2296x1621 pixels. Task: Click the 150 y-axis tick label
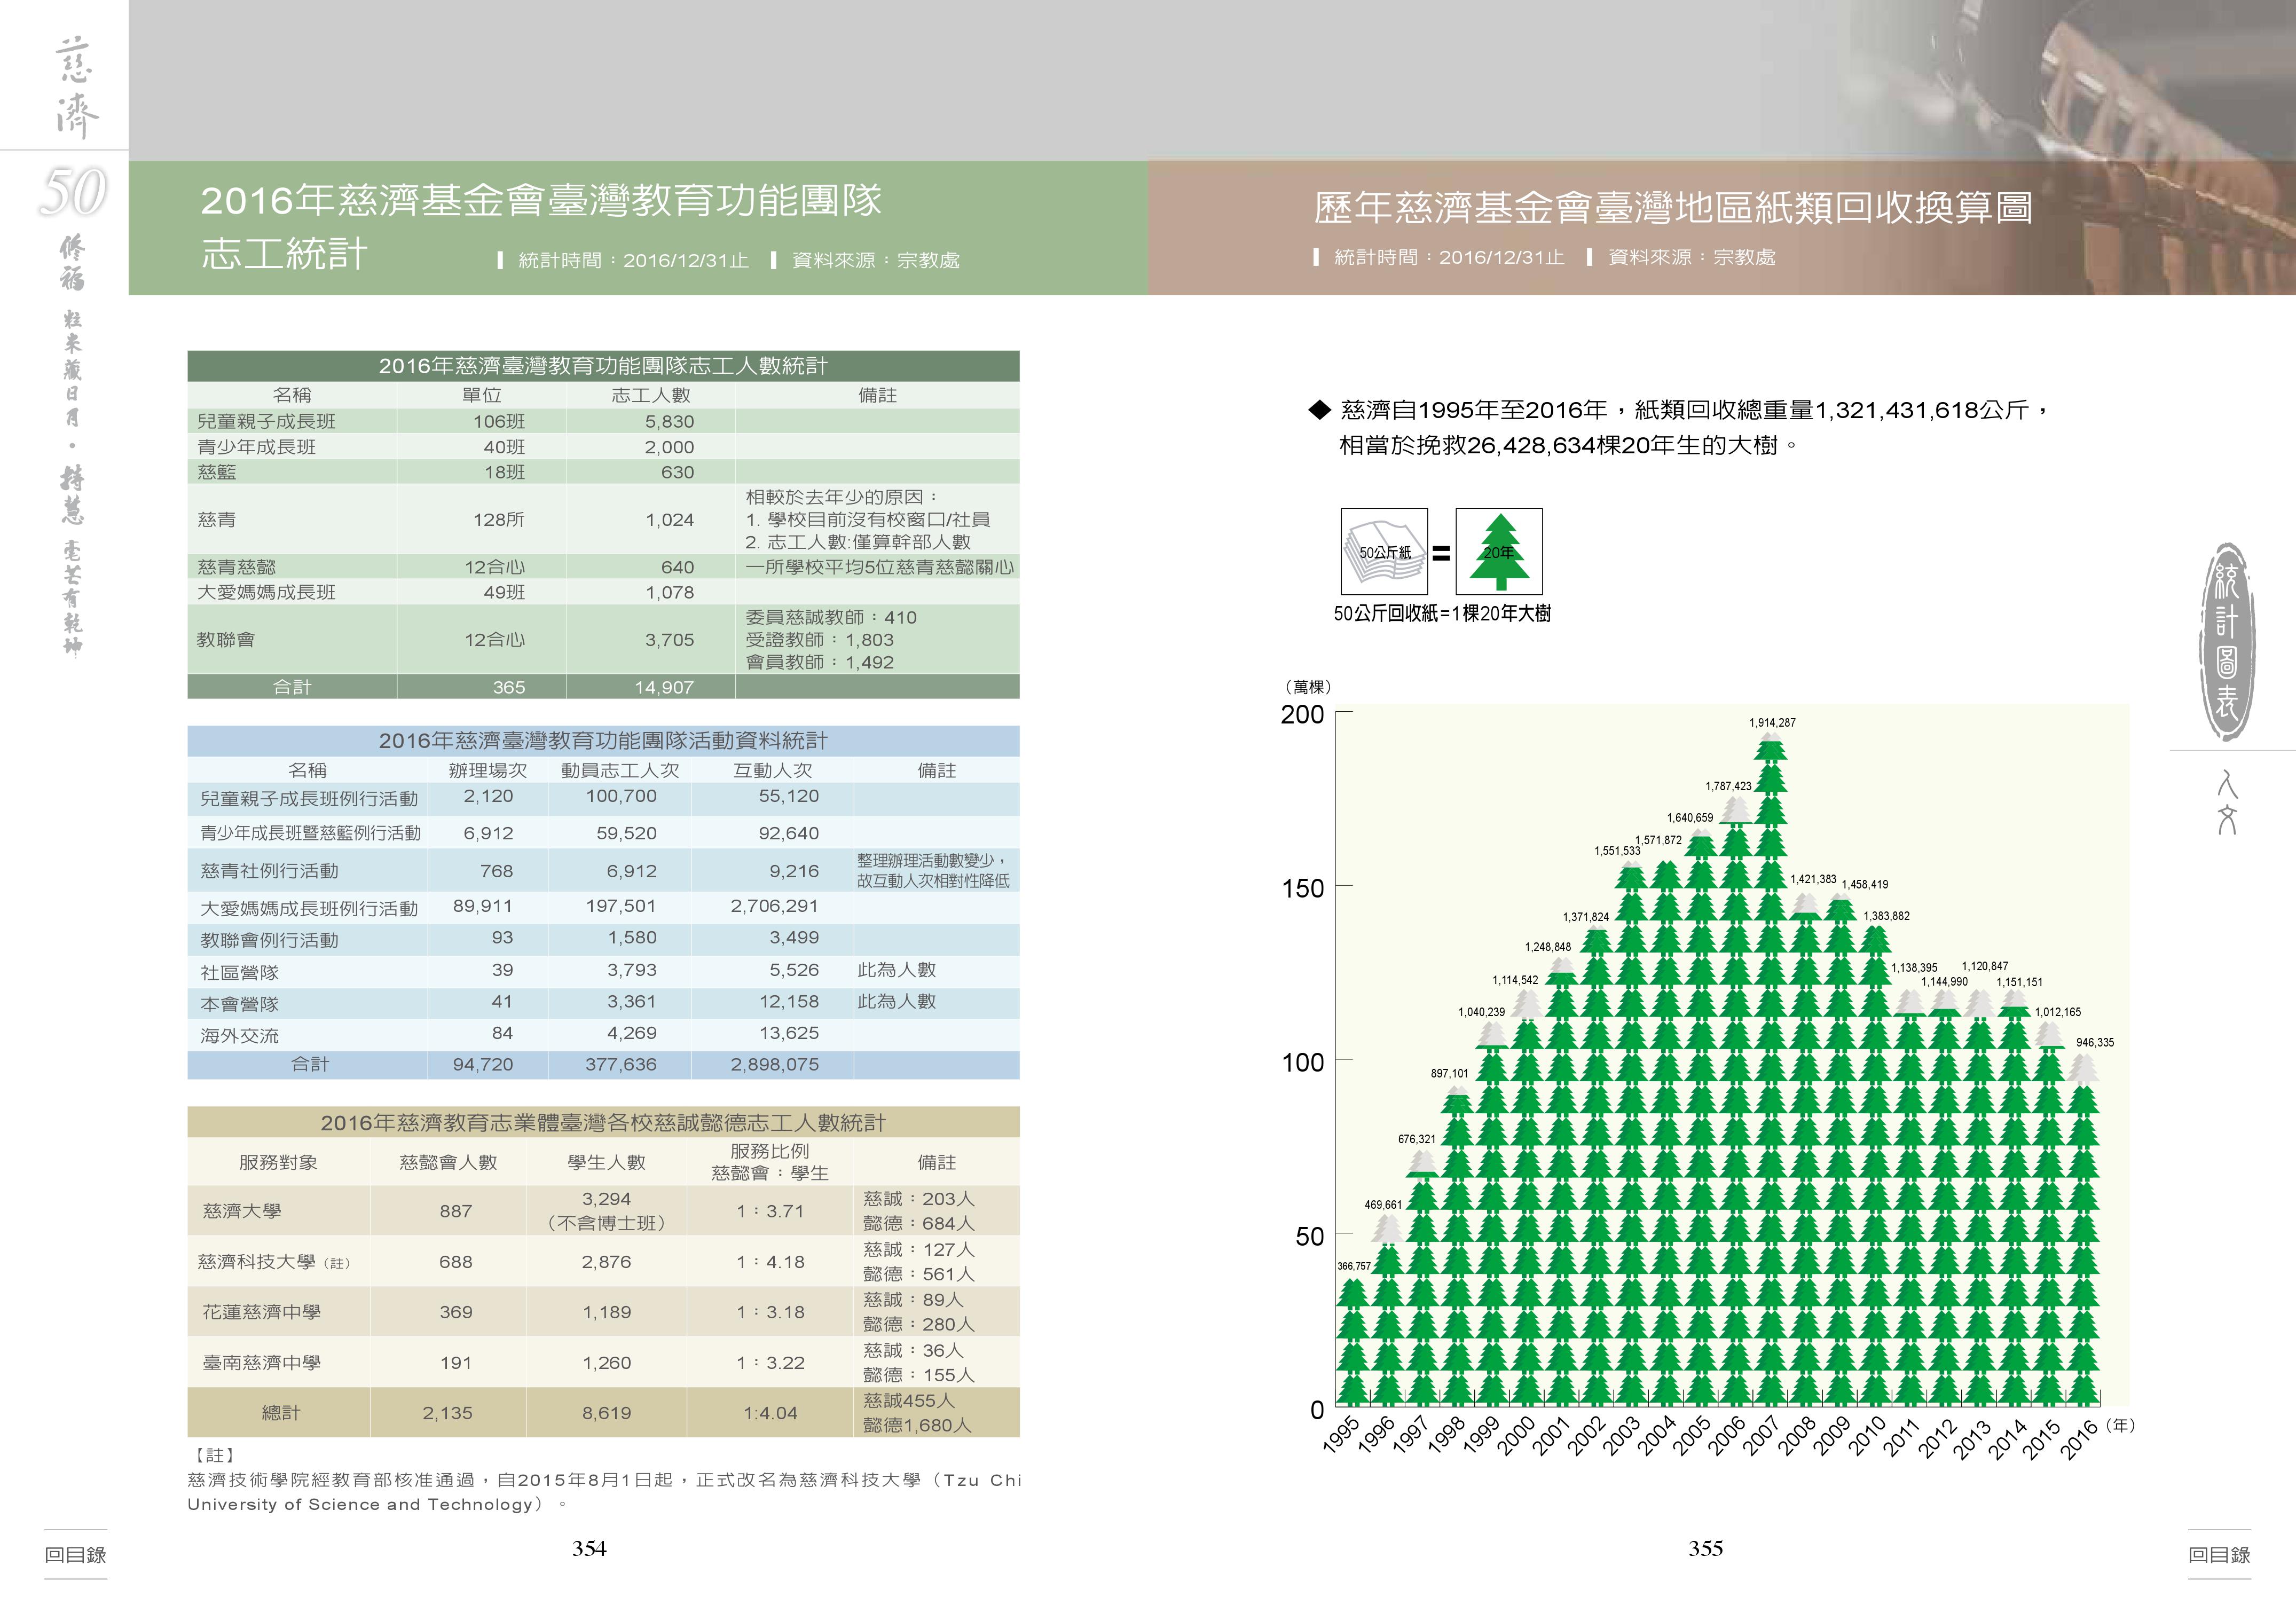pos(1302,888)
